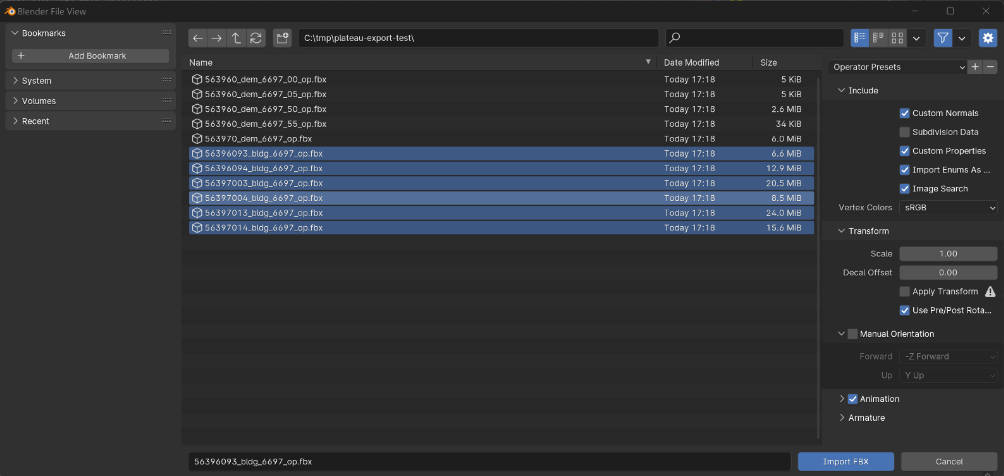Open display settings dropdown arrow
Viewport: 1004px width, 476px height.
(916, 38)
